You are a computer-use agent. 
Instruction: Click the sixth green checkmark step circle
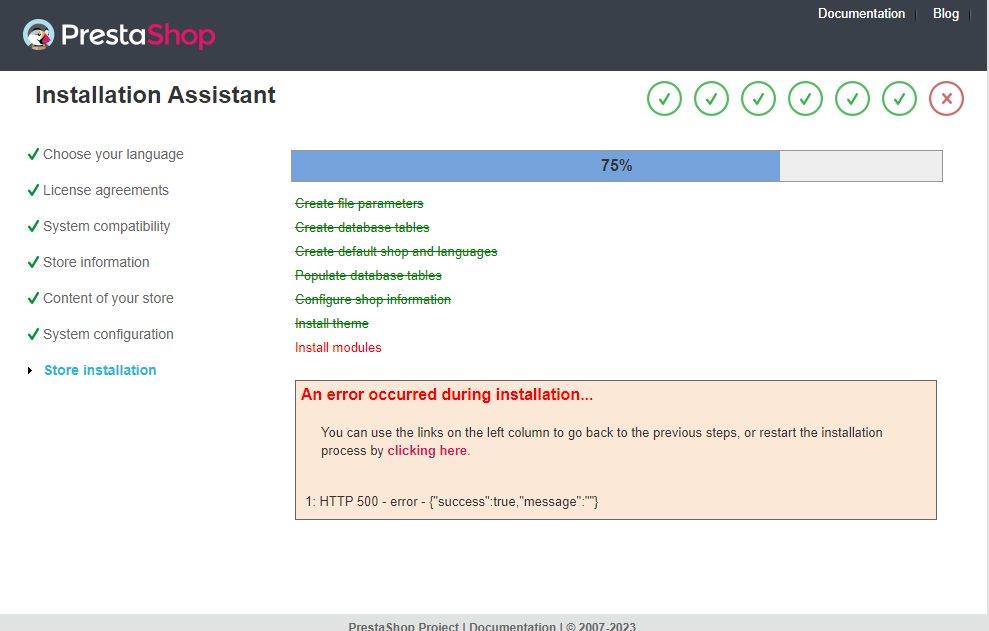[x=899, y=98]
